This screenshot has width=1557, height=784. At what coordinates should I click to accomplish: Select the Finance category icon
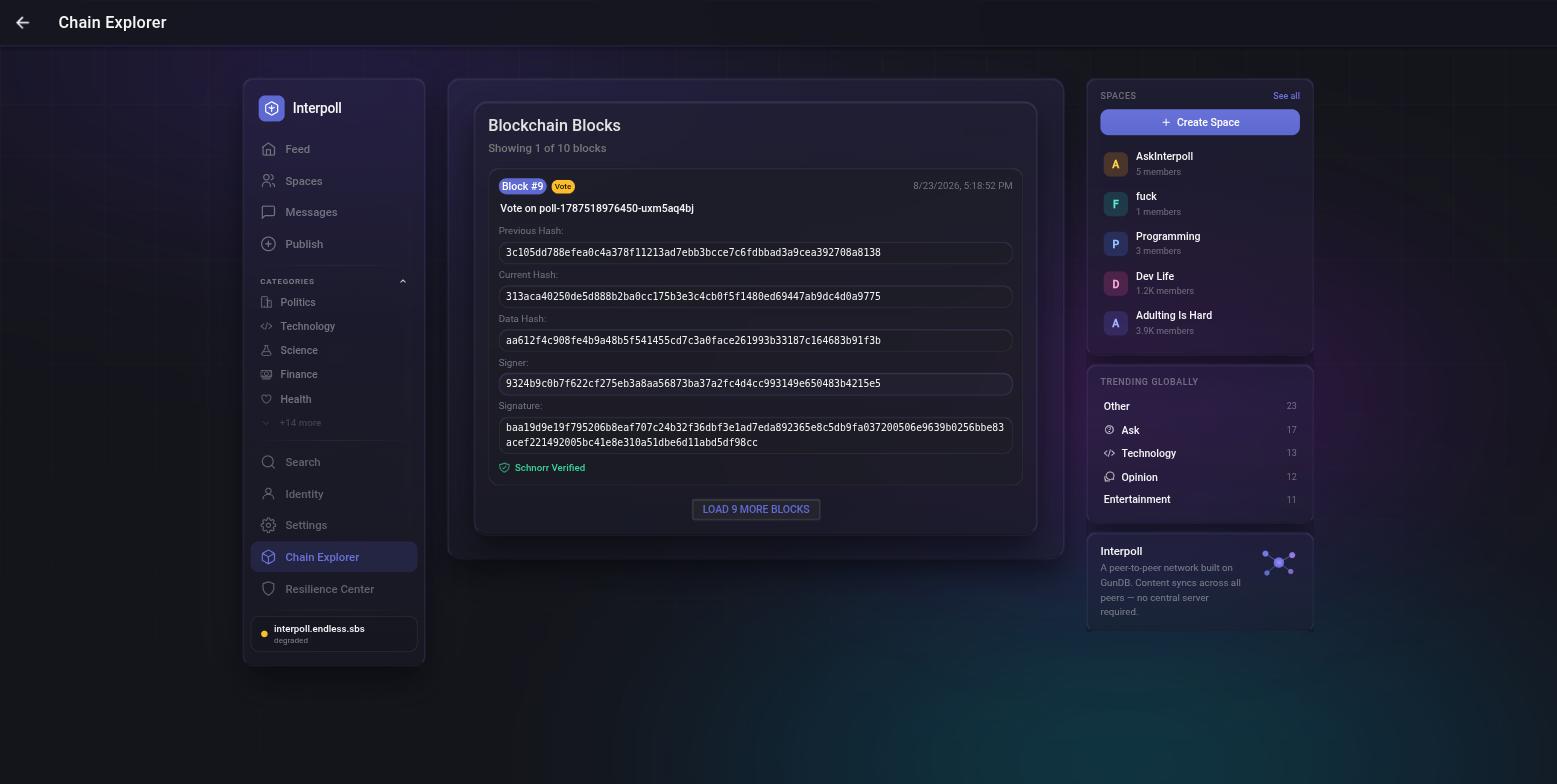coord(266,375)
